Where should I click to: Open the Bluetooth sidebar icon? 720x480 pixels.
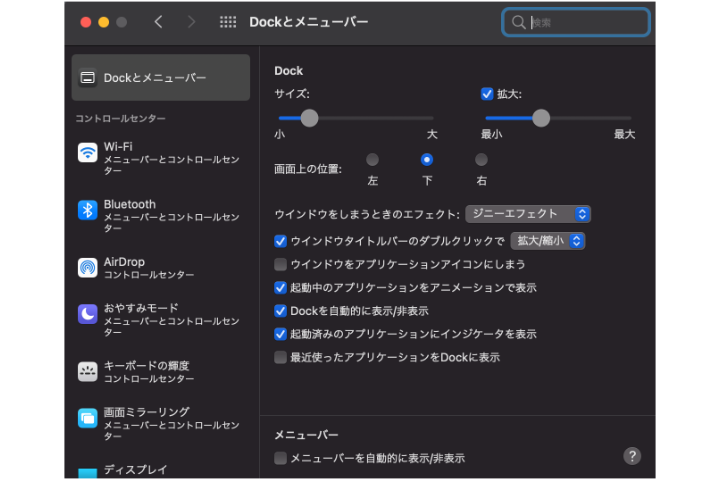click(87, 210)
